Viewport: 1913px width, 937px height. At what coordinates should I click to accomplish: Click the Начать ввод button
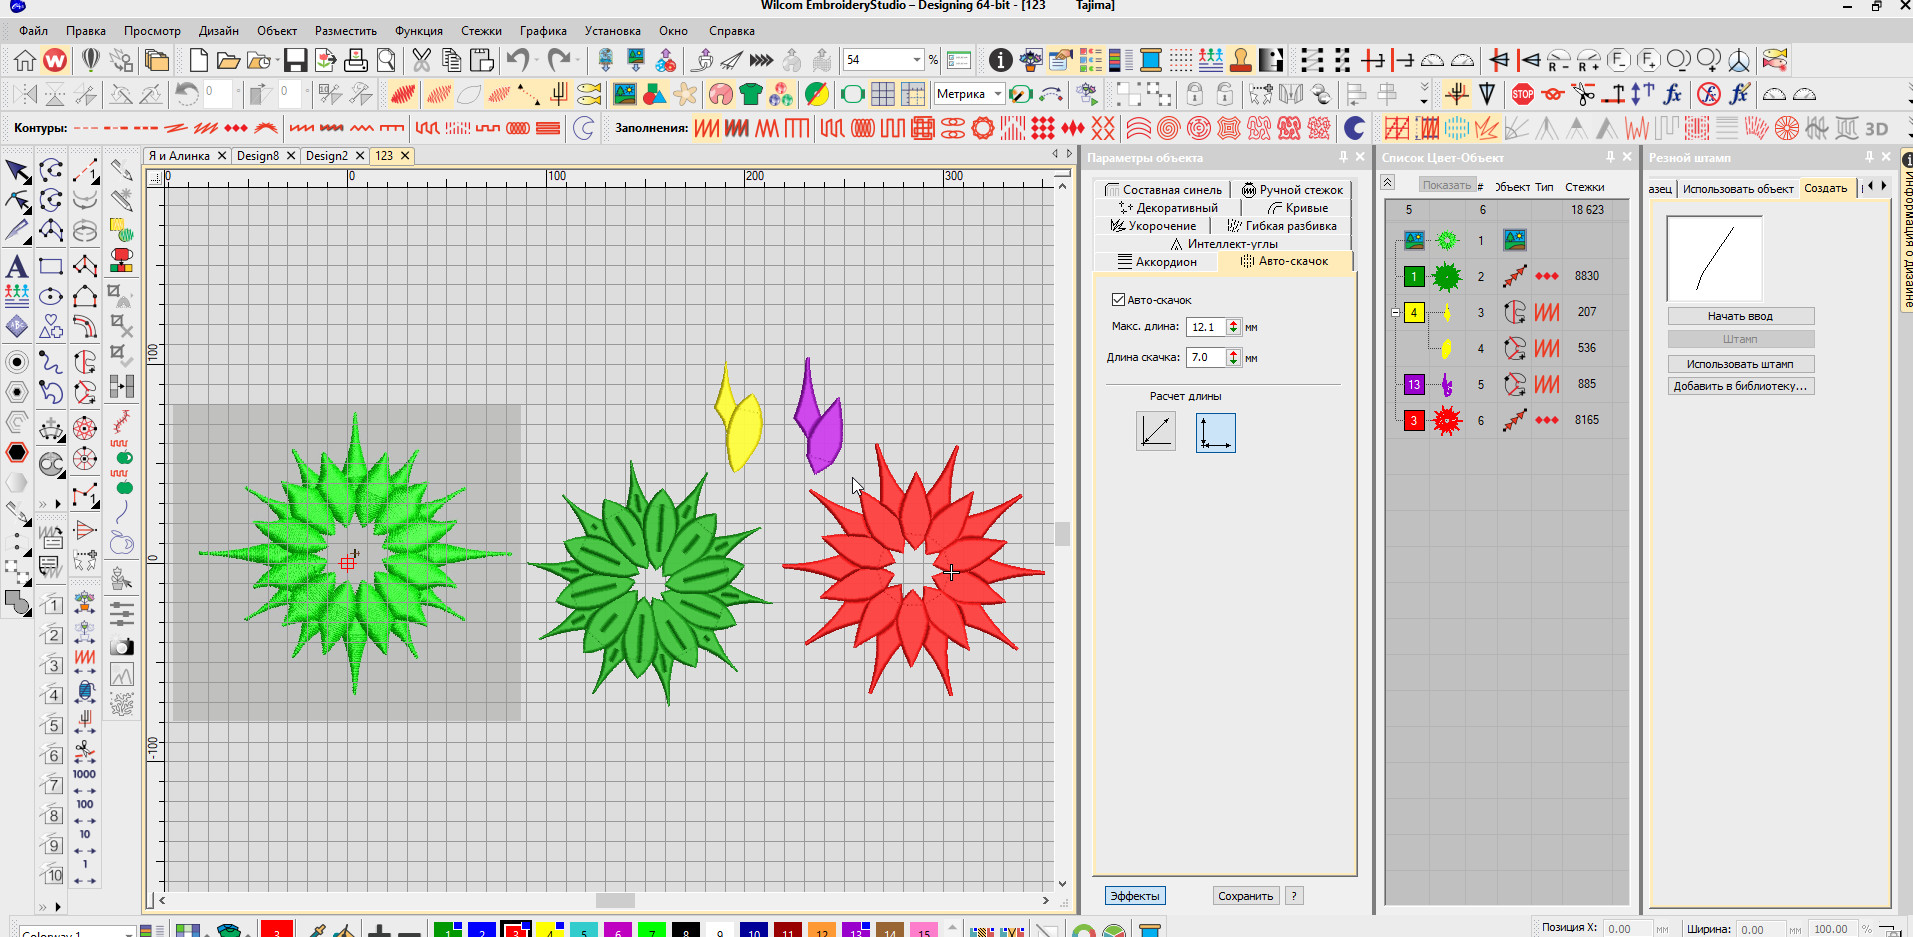[x=1740, y=316]
